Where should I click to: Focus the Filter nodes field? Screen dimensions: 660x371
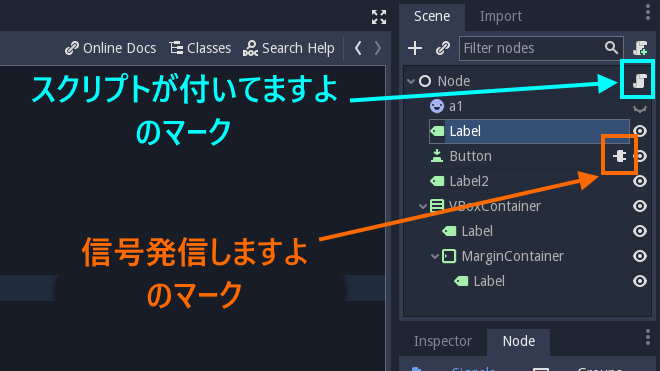coord(541,48)
